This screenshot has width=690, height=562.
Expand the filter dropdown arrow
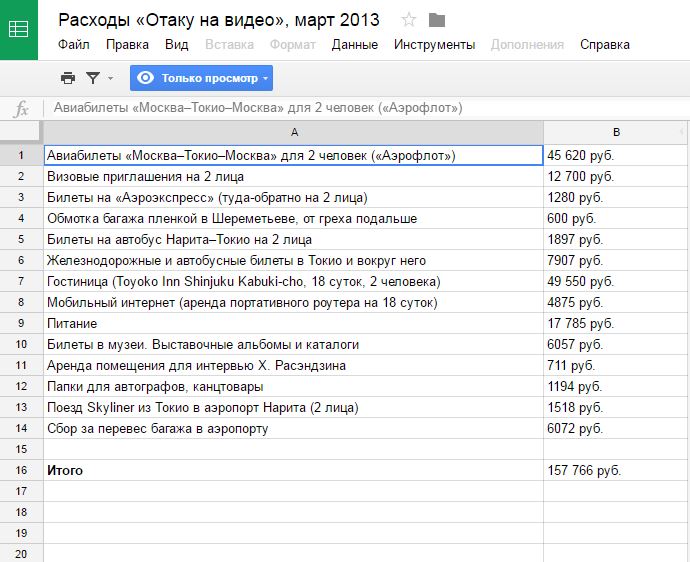[110, 78]
